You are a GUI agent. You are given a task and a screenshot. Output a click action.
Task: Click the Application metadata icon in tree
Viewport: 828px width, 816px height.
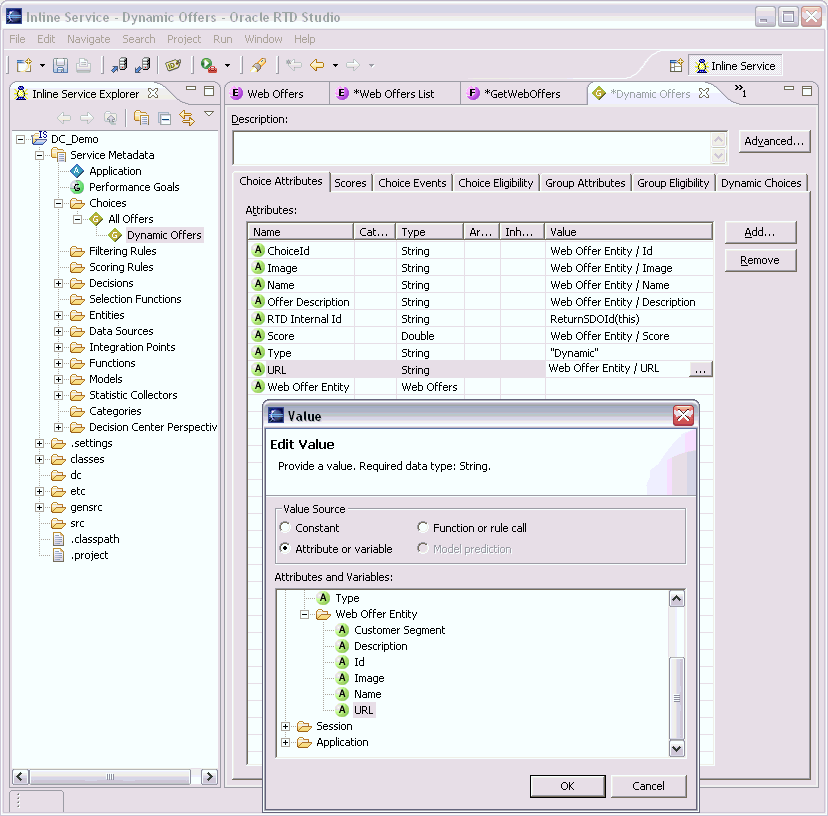[x=77, y=171]
